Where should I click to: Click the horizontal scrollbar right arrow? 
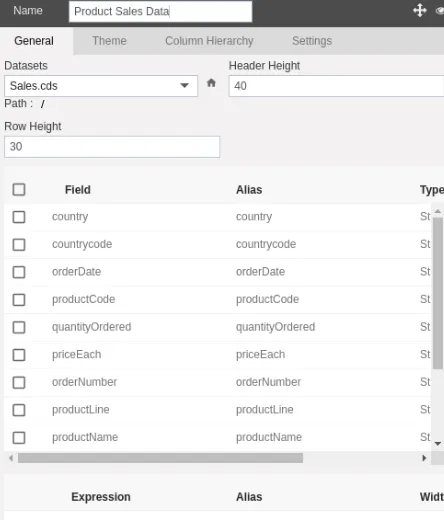pos(424,458)
